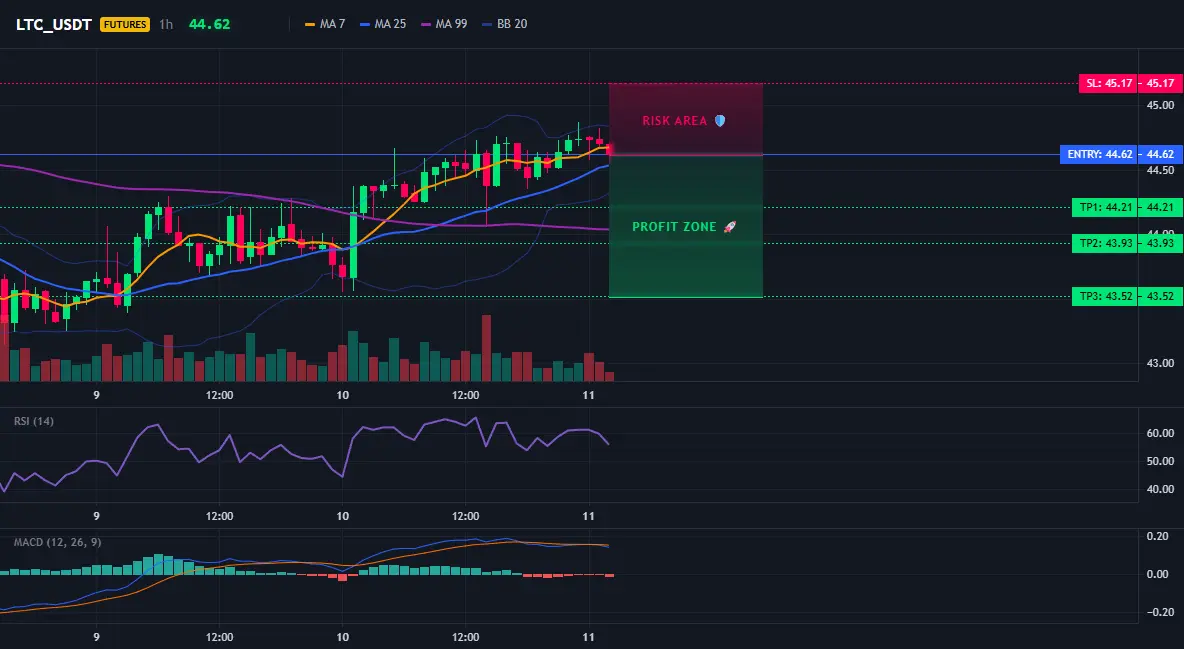Image resolution: width=1184 pixels, height=649 pixels.
Task: Click the blue entry price tag 44.62 on axis
Action: tap(1160, 154)
